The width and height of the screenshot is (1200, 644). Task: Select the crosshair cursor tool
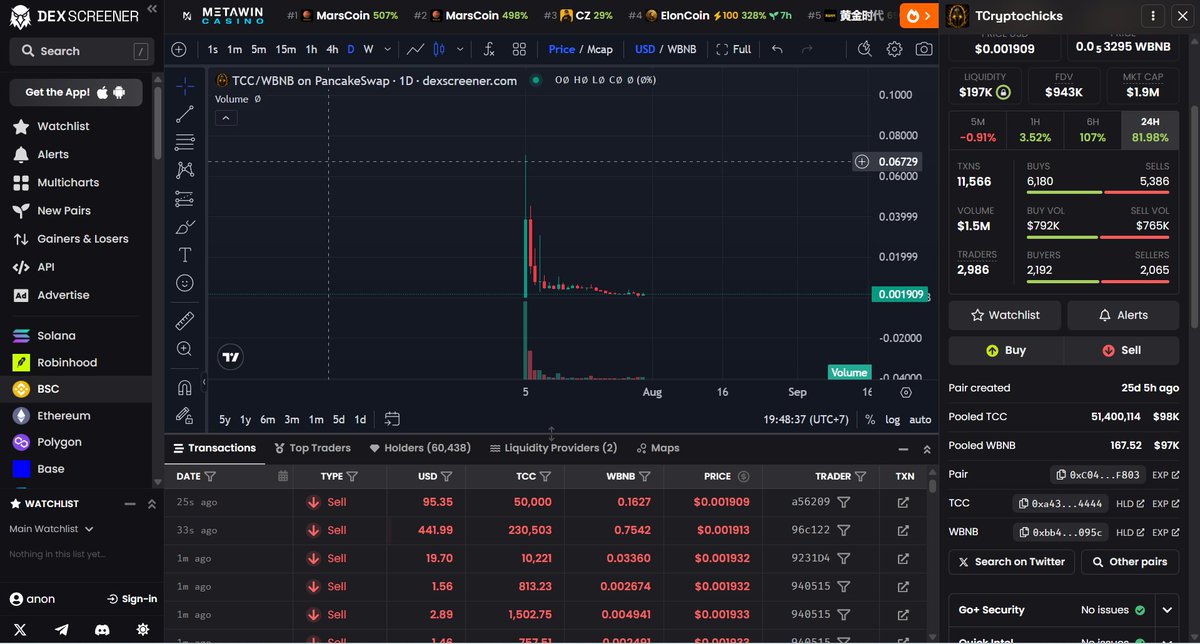click(x=185, y=87)
